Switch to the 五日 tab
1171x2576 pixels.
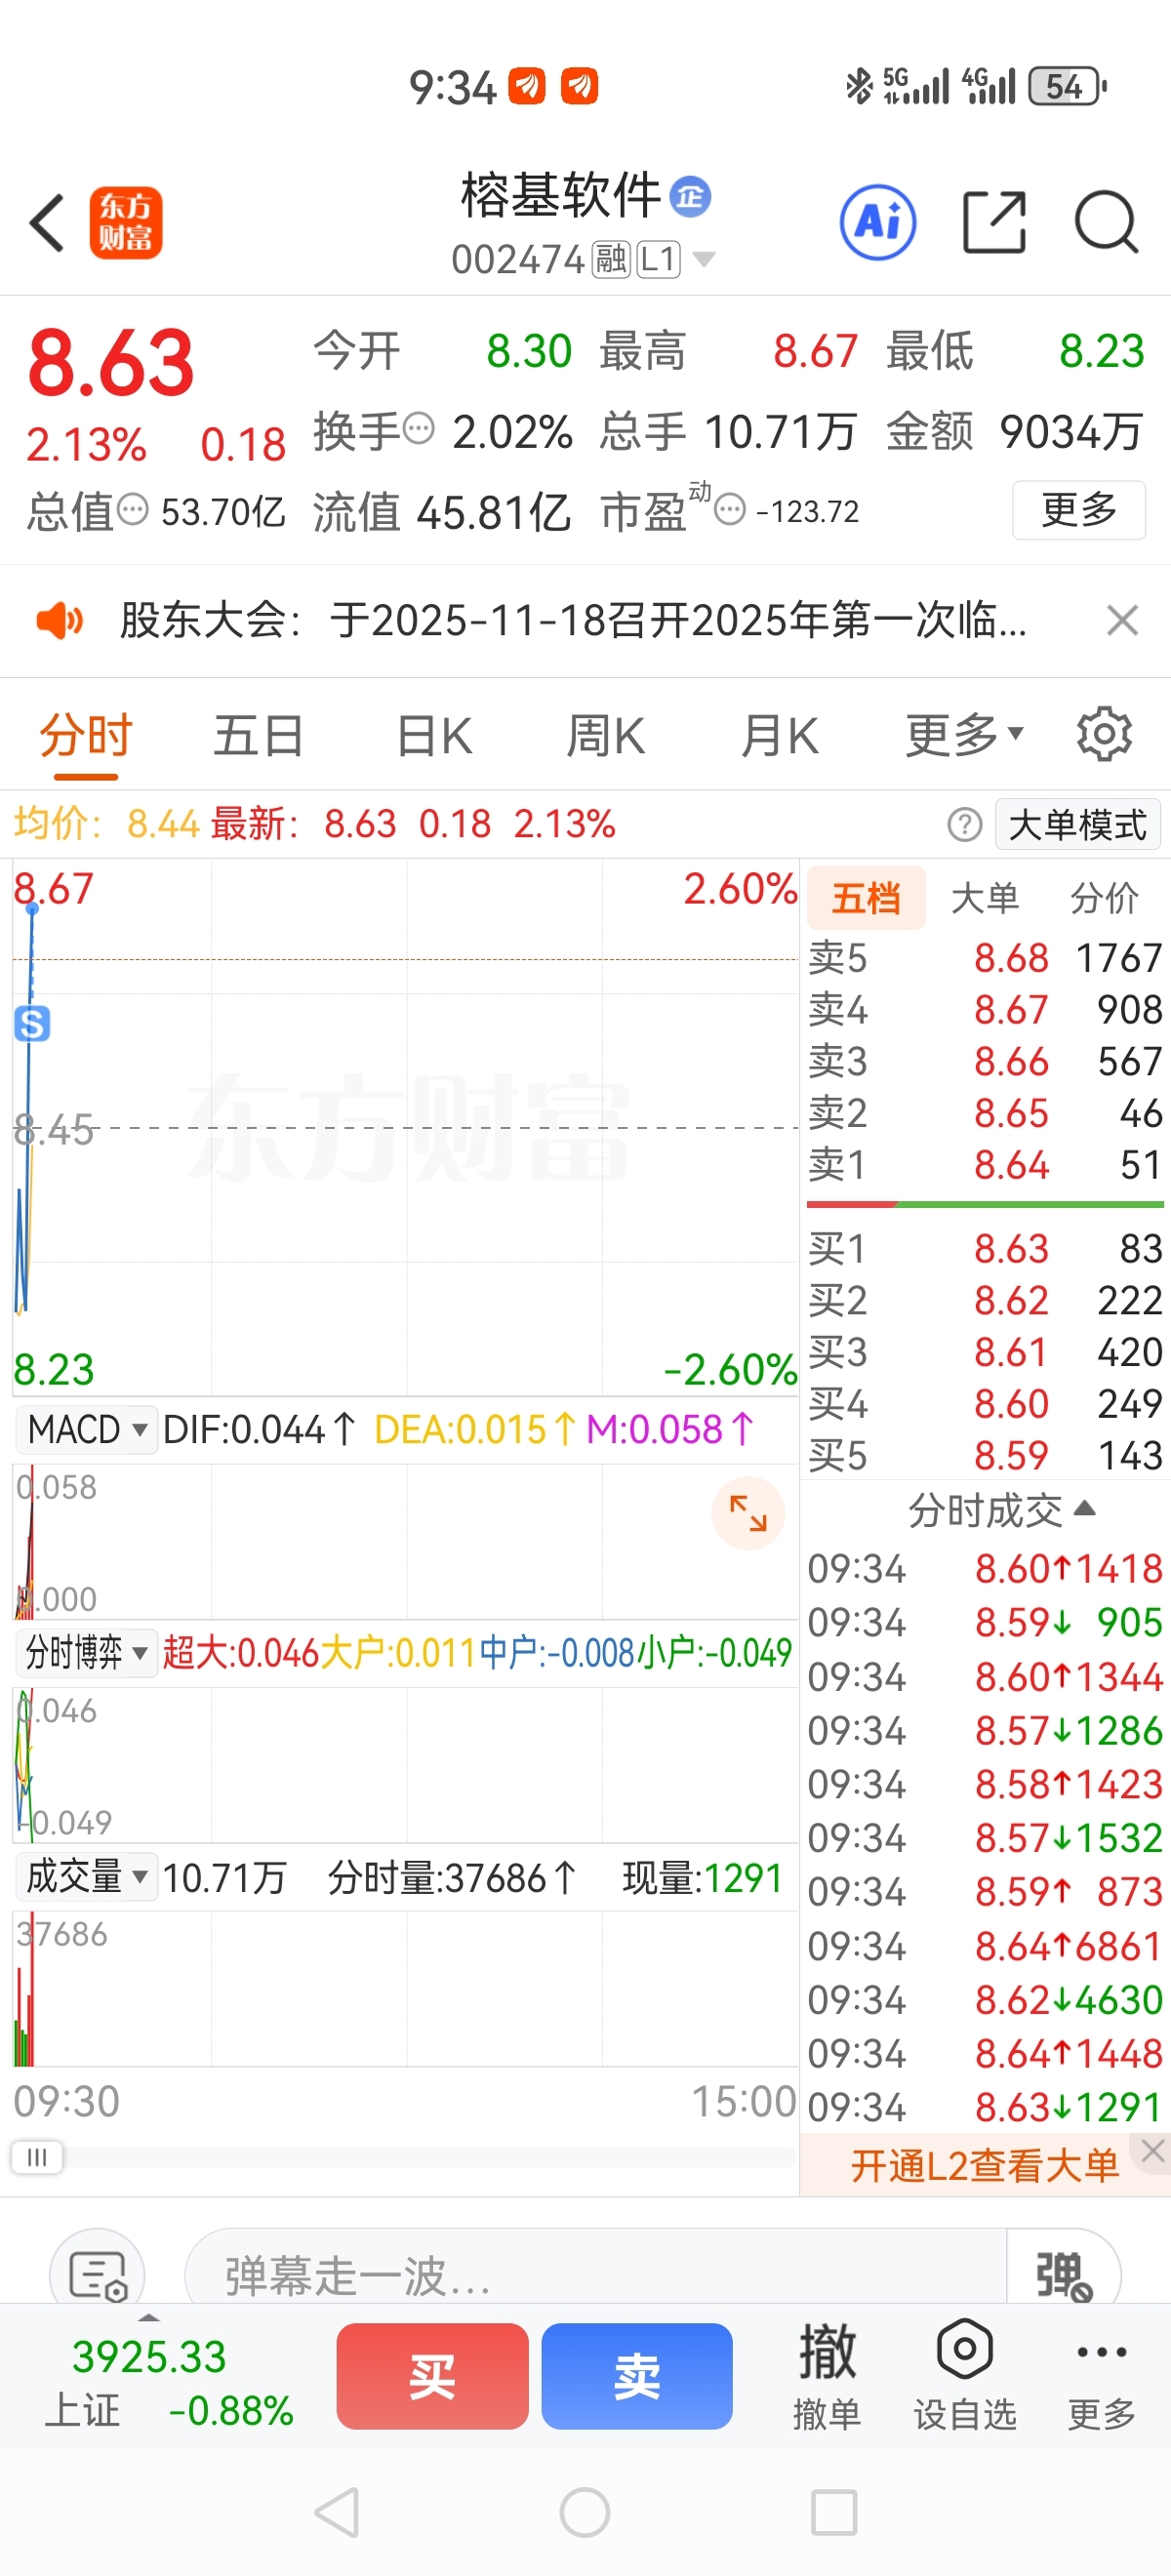[x=258, y=735]
